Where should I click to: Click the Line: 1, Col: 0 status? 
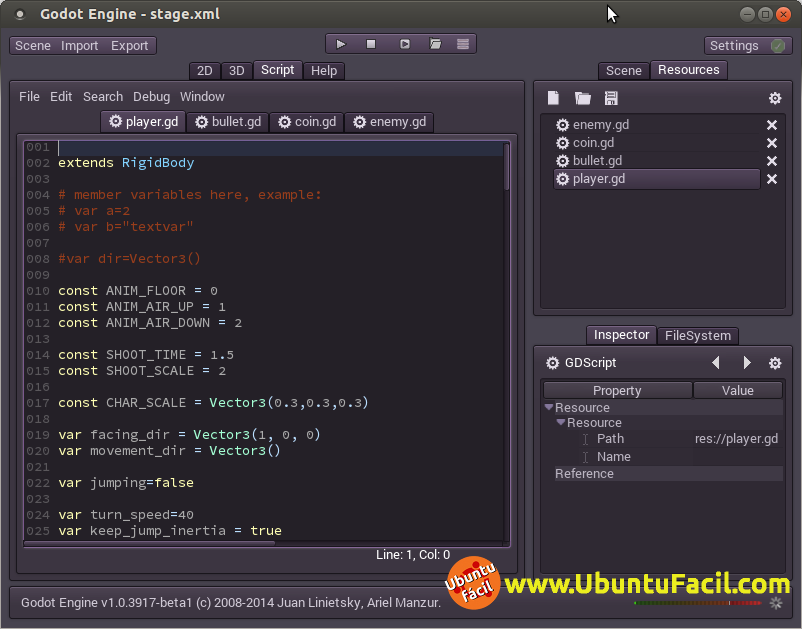(x=413, y=555)
